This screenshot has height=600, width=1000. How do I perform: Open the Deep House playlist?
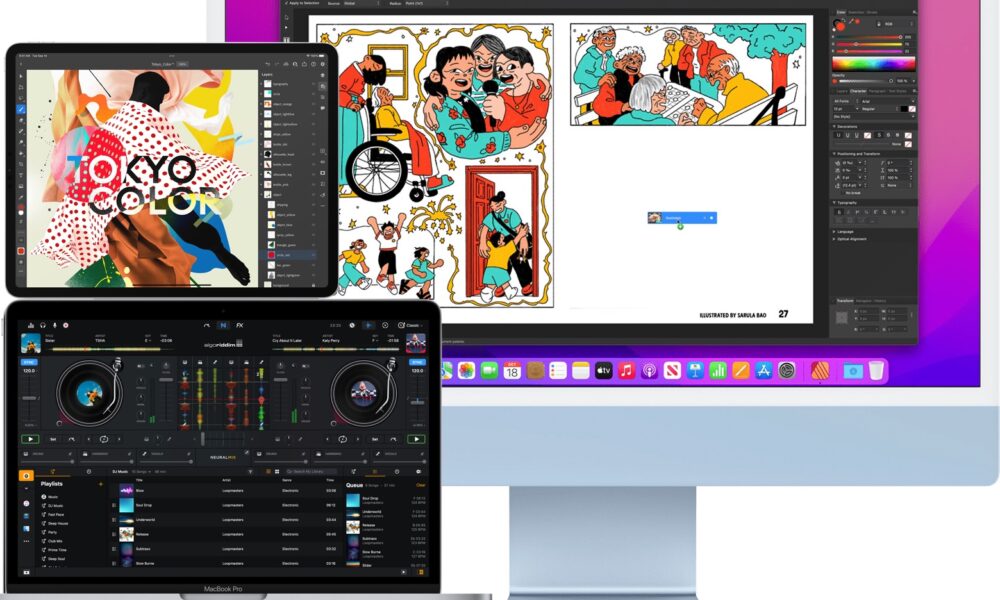pyautogui.click(x=58, y=523)
